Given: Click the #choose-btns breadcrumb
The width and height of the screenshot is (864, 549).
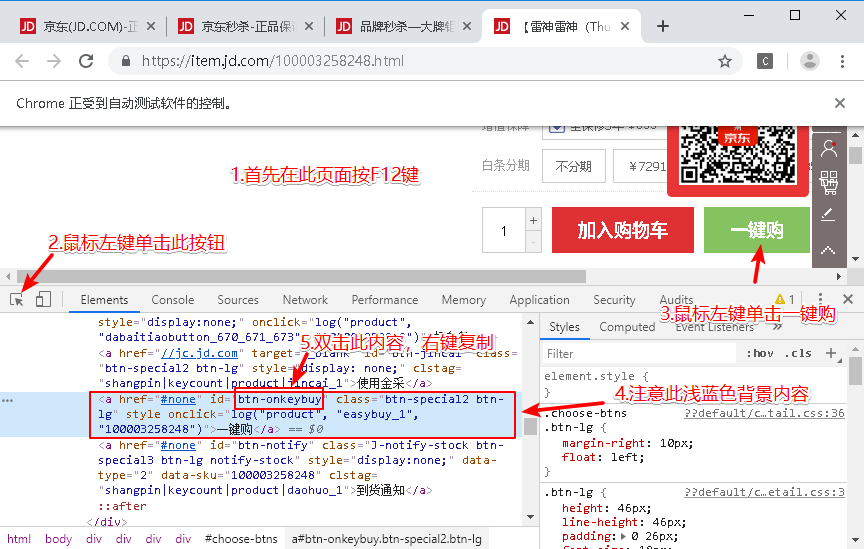Looking at the screenshot, I should click(241, 539).
